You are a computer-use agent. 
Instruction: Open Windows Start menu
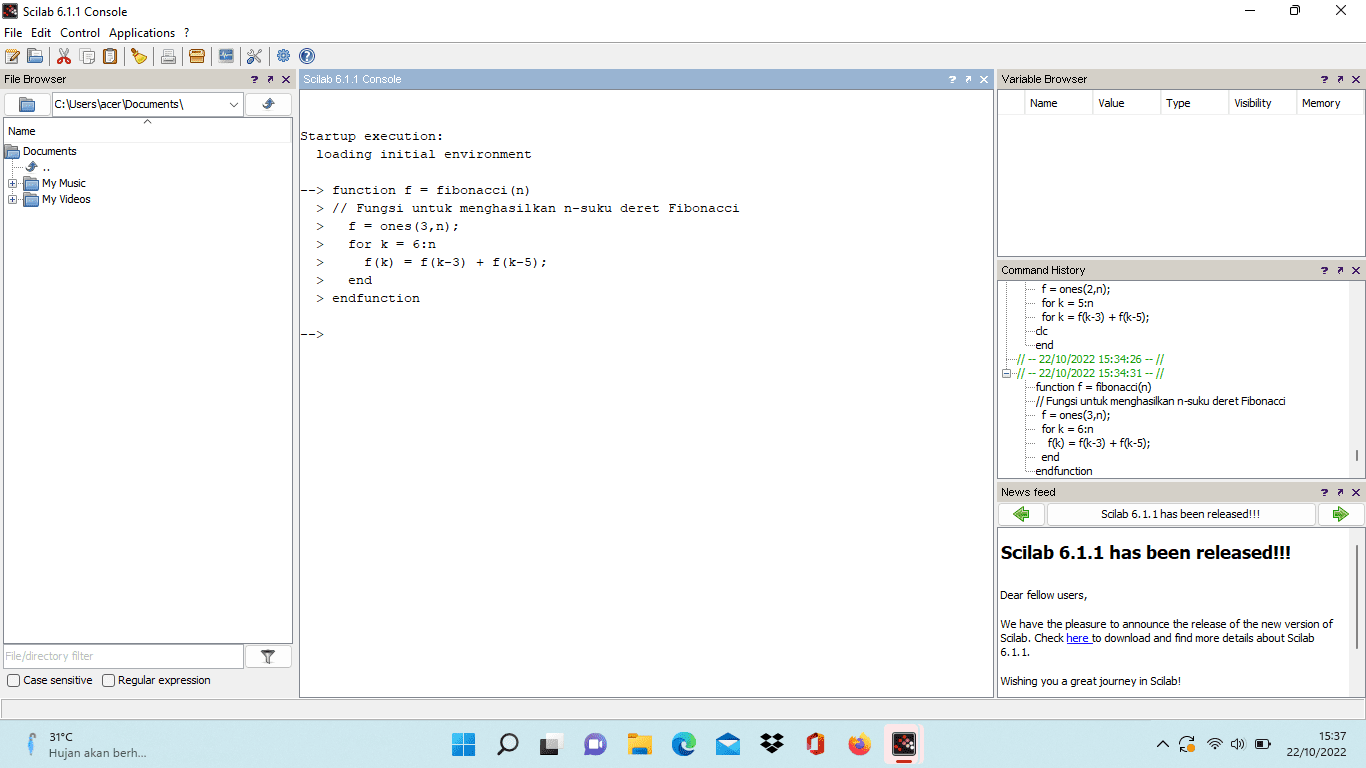point(464,744)
